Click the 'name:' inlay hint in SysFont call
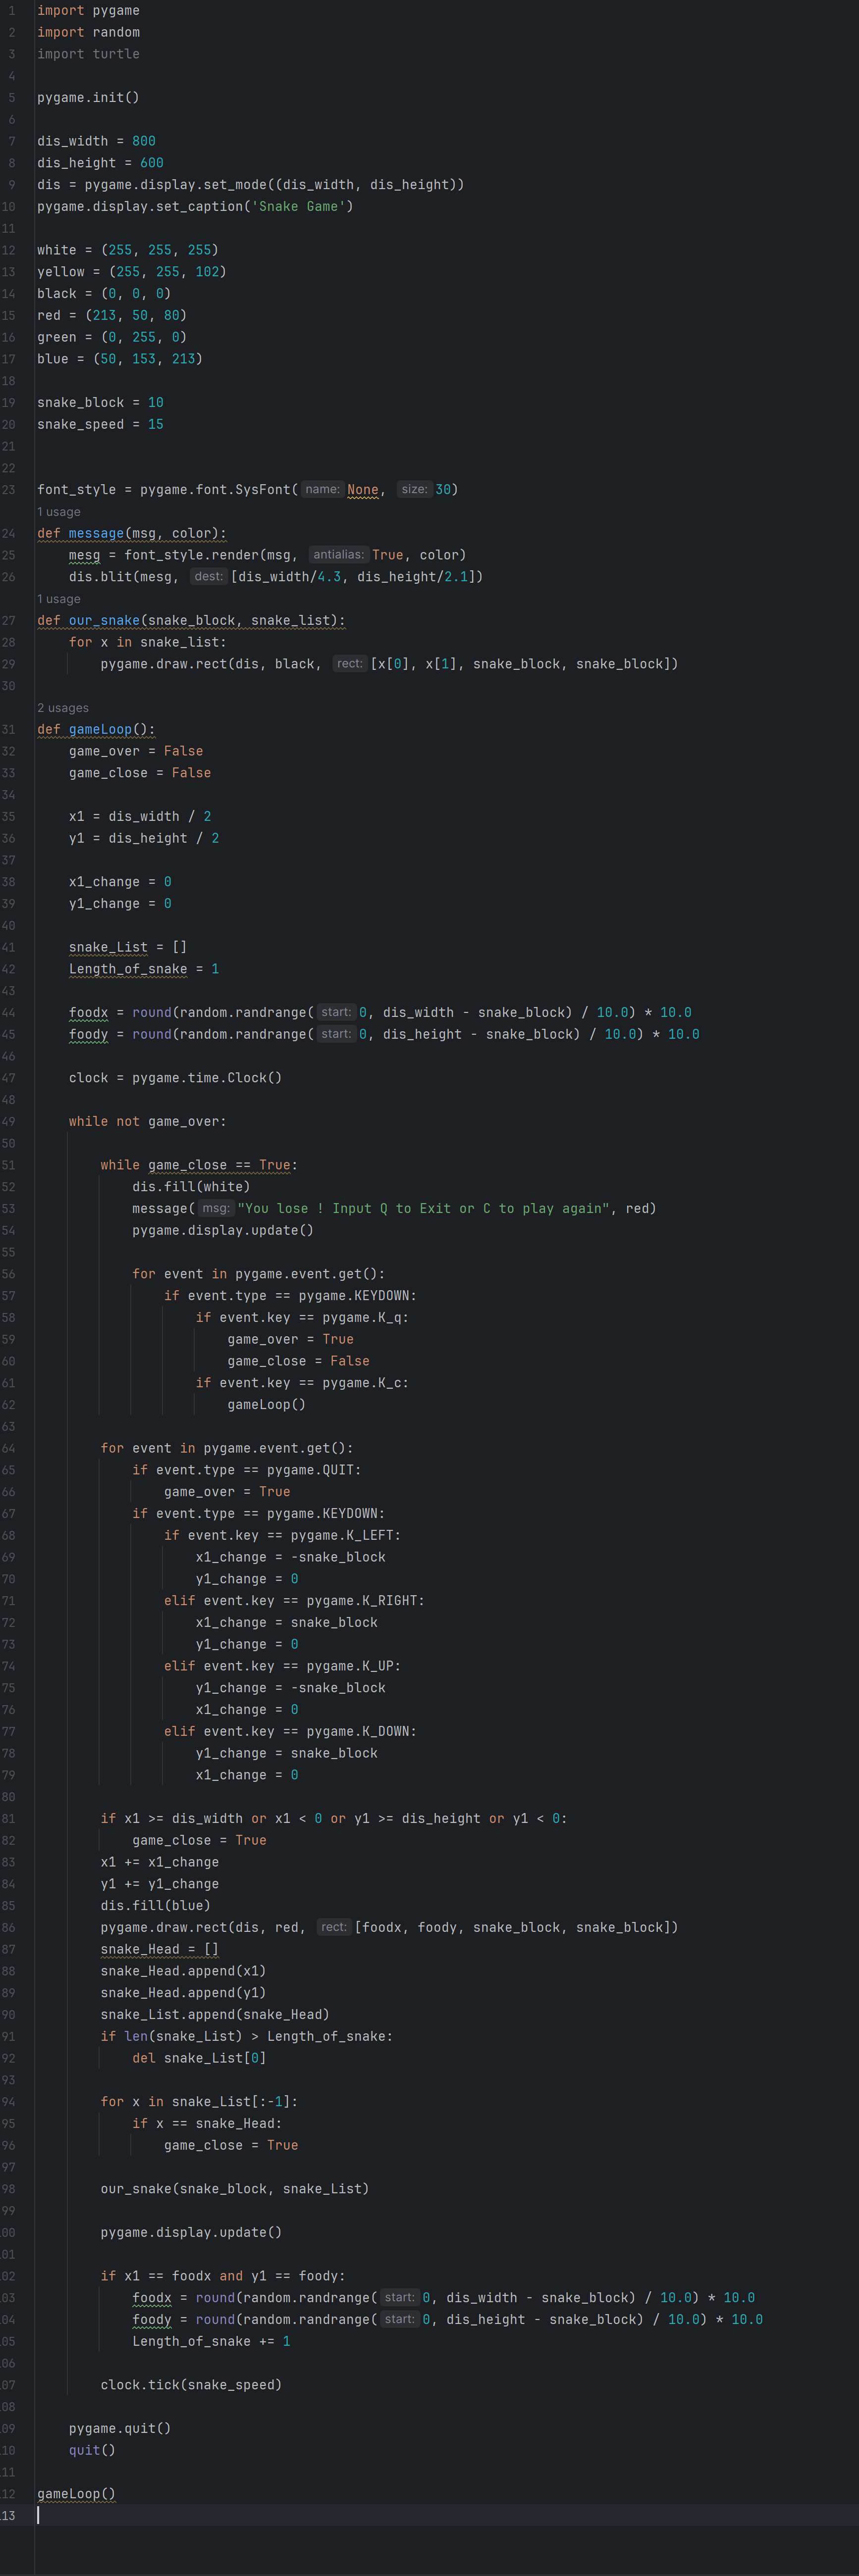Screen dimensions: 859x2576 (322, 489)
